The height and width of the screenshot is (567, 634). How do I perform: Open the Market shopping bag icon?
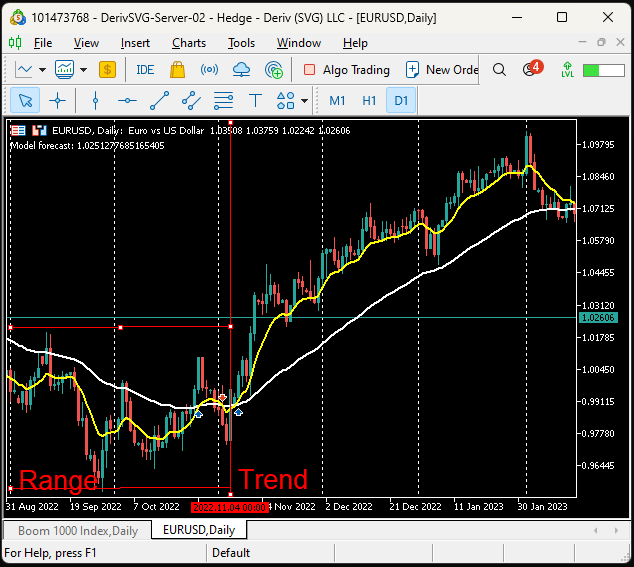tap(177, 70)
